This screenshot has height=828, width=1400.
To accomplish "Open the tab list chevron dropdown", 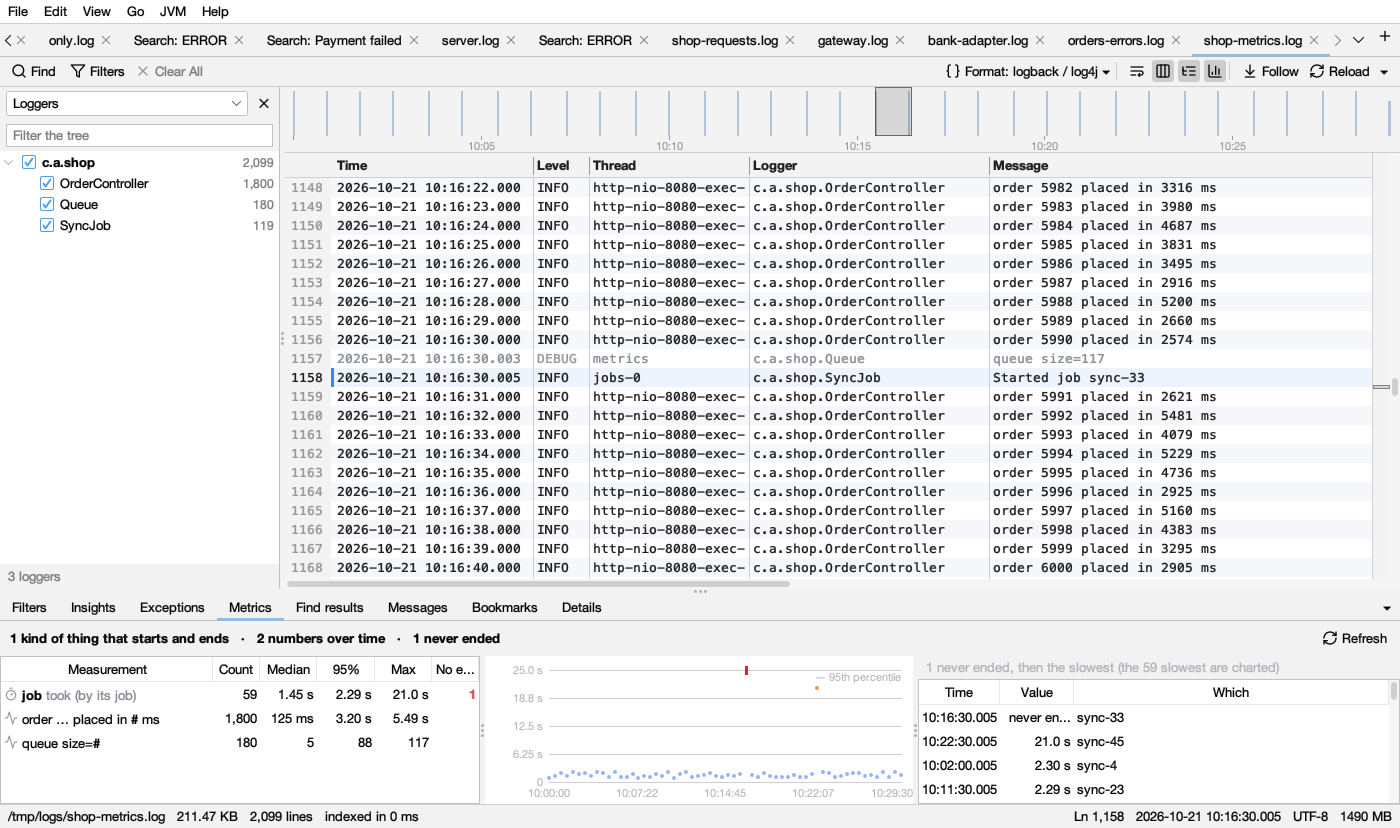I will coord(1358,40).
